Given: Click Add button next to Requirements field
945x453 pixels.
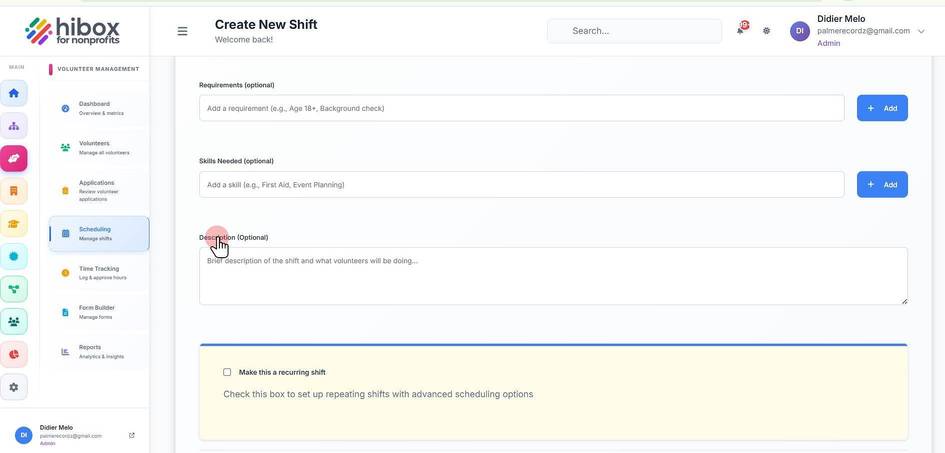Looking at the screenshot, I should coord(882,108).
